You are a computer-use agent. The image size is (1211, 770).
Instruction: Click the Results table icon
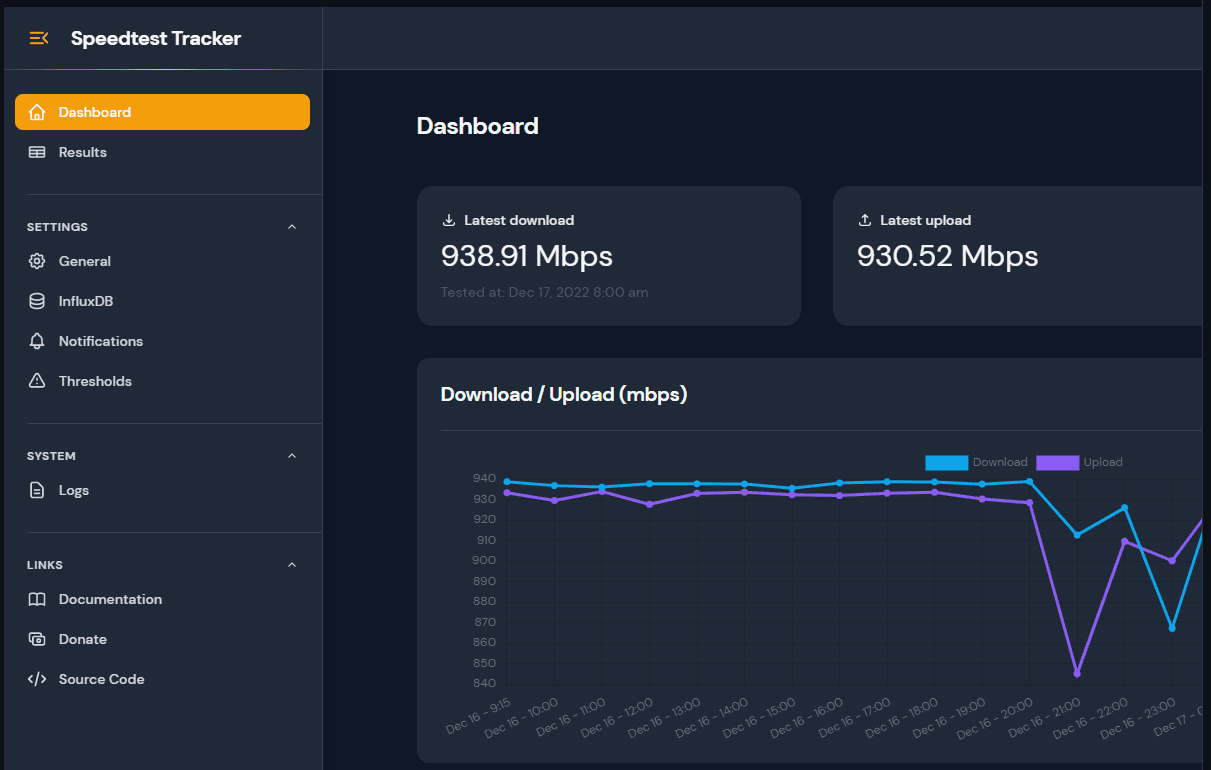click(37, 153)
